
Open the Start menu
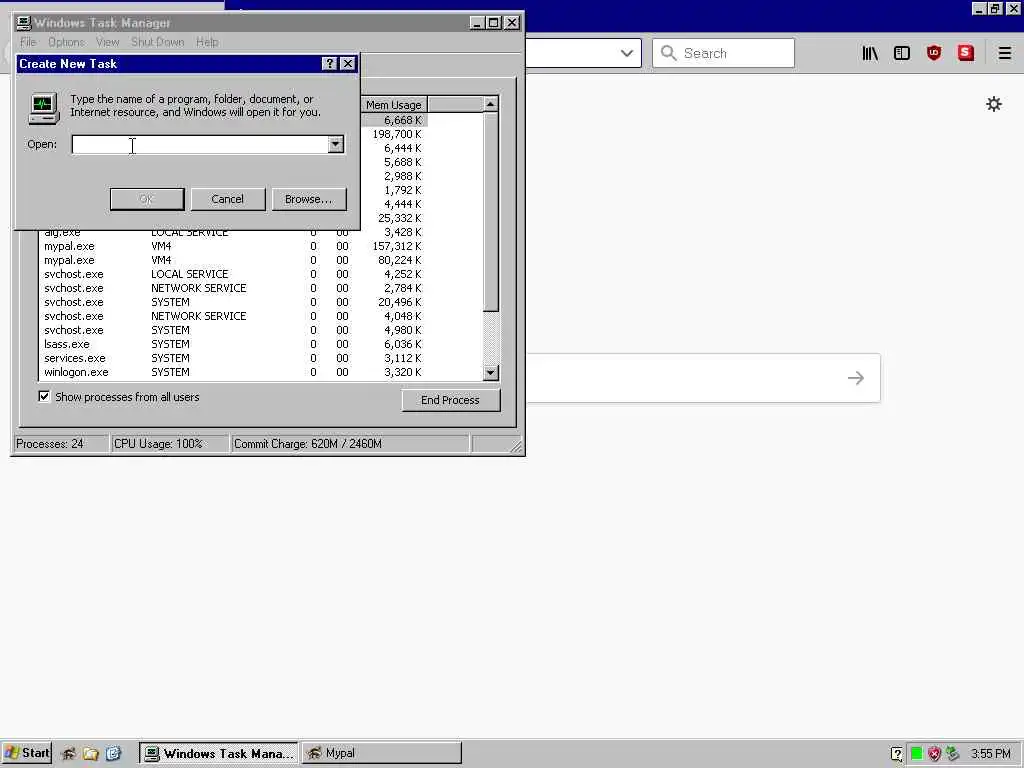pos(27,753)
